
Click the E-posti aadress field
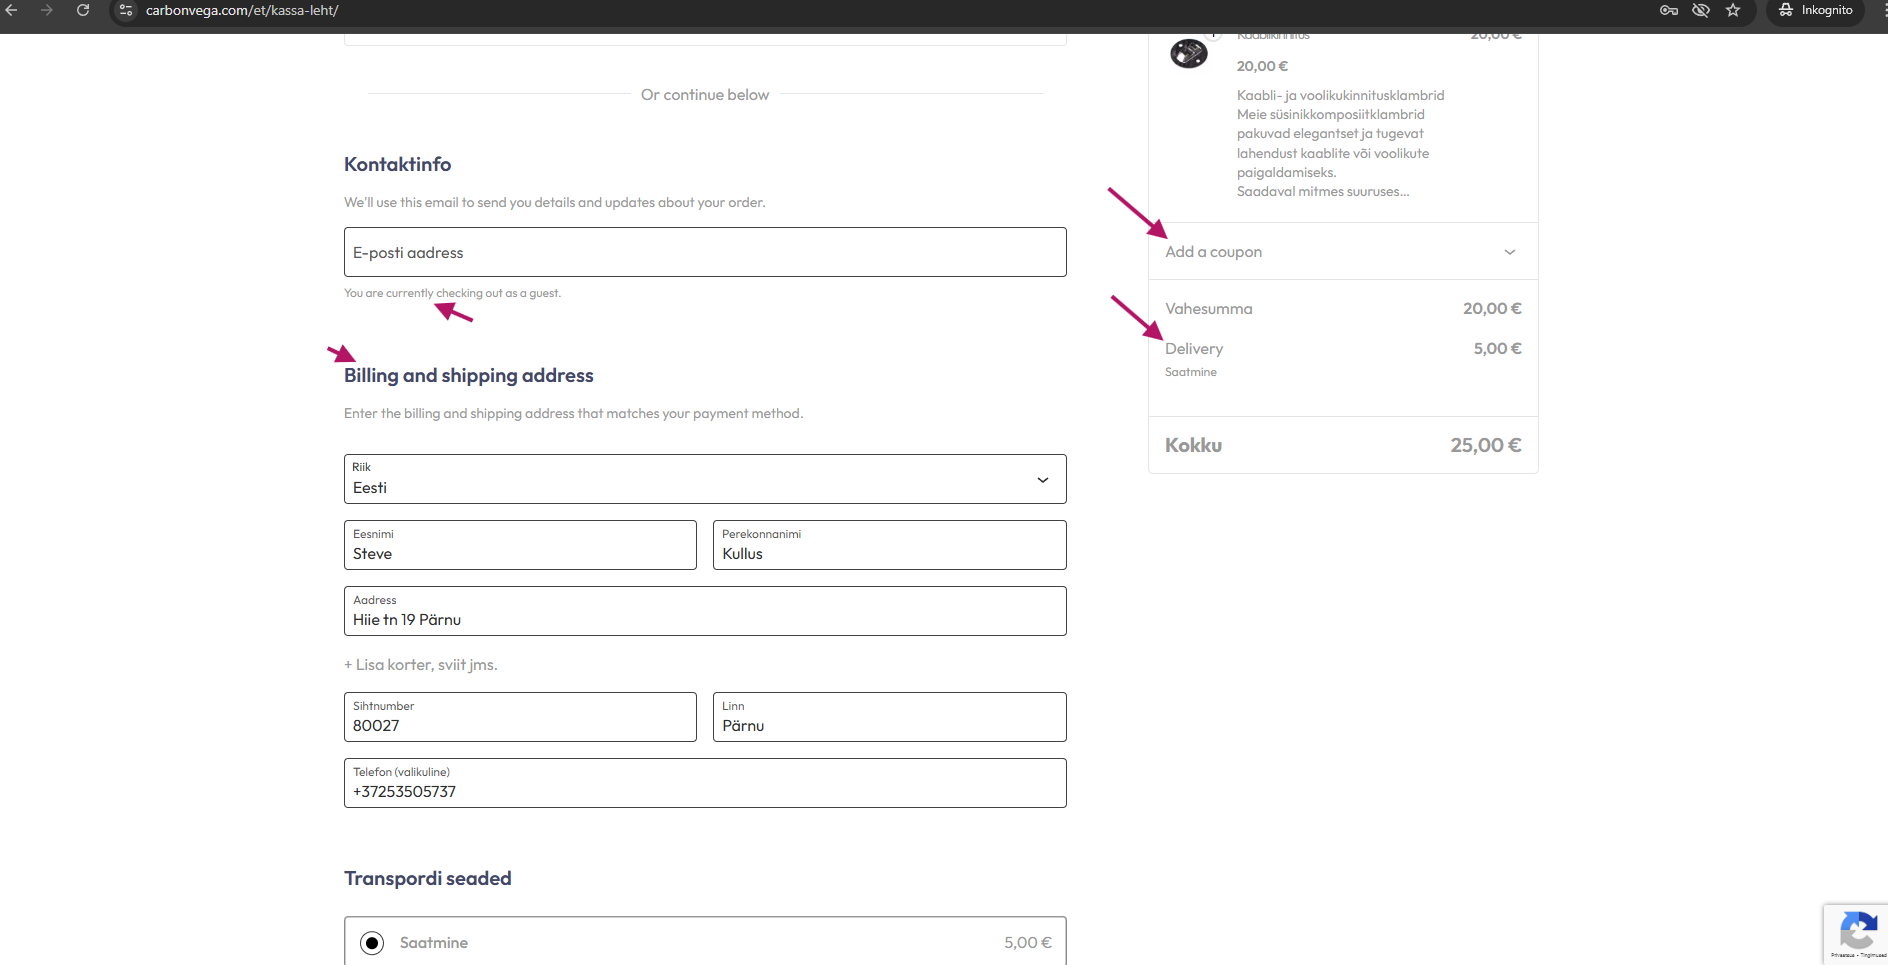click(705, 253)
